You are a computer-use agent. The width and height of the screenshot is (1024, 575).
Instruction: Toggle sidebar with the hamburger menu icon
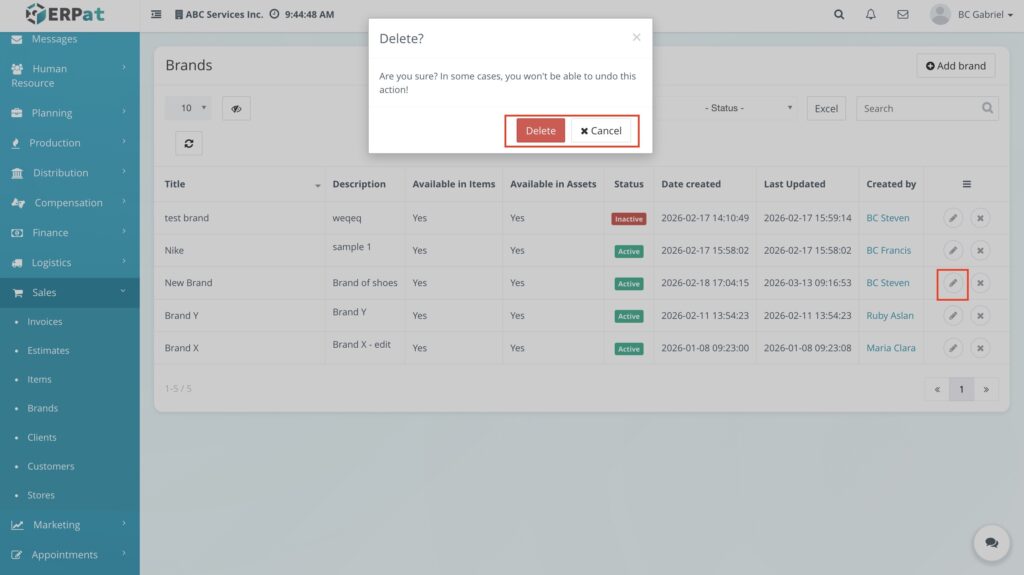pyautogui.click(x=156, y=15)
